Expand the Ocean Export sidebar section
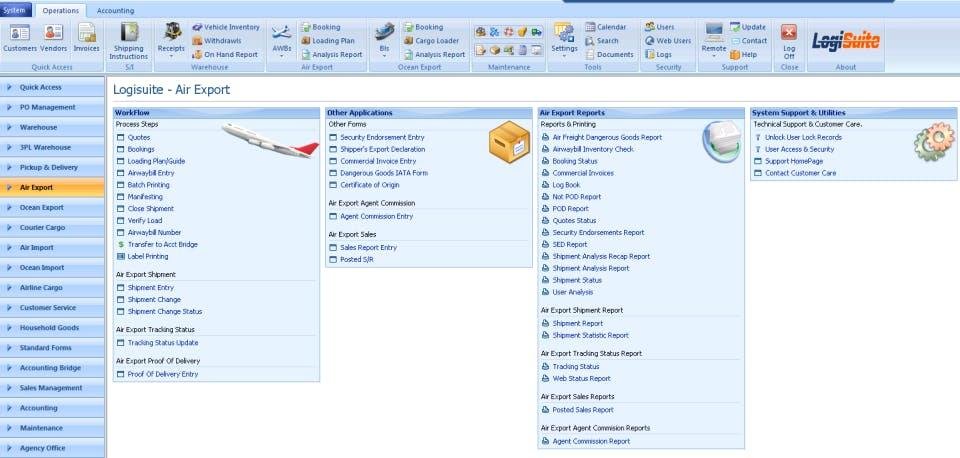This screenshot has width=960, height=458. pyautogui.click(x=52, y=208)
